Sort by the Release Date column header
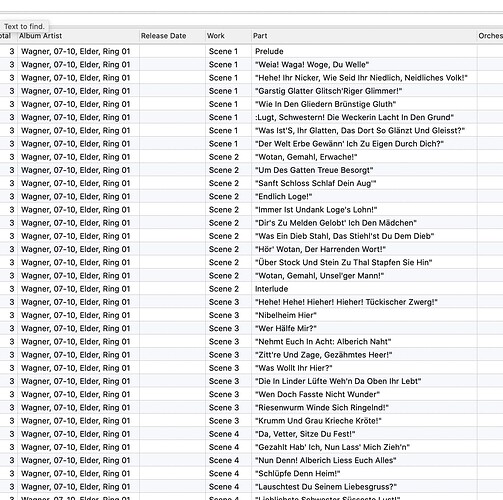This screenshot has height=500, width=503. coord(172,36)
